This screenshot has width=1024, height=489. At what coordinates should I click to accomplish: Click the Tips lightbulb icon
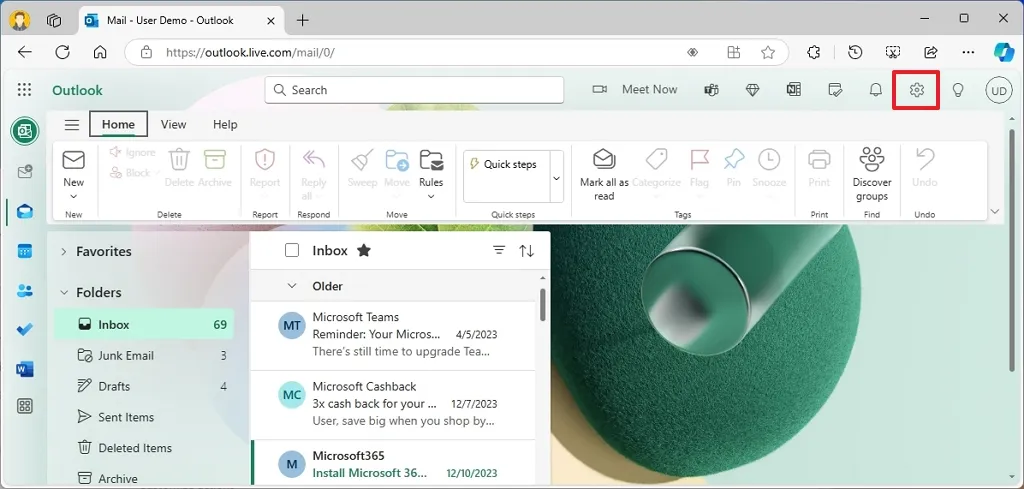957,90
